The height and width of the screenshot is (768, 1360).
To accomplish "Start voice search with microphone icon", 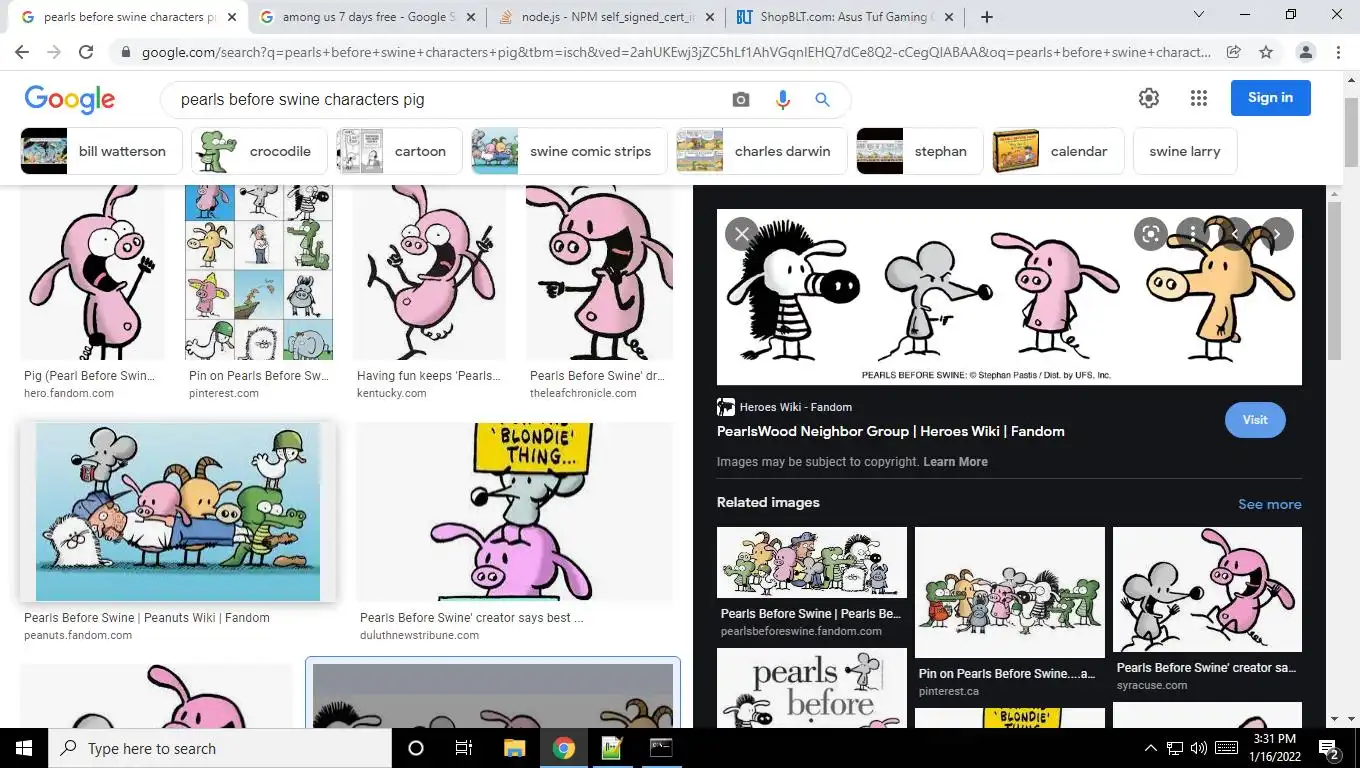I will click(782, 99).
